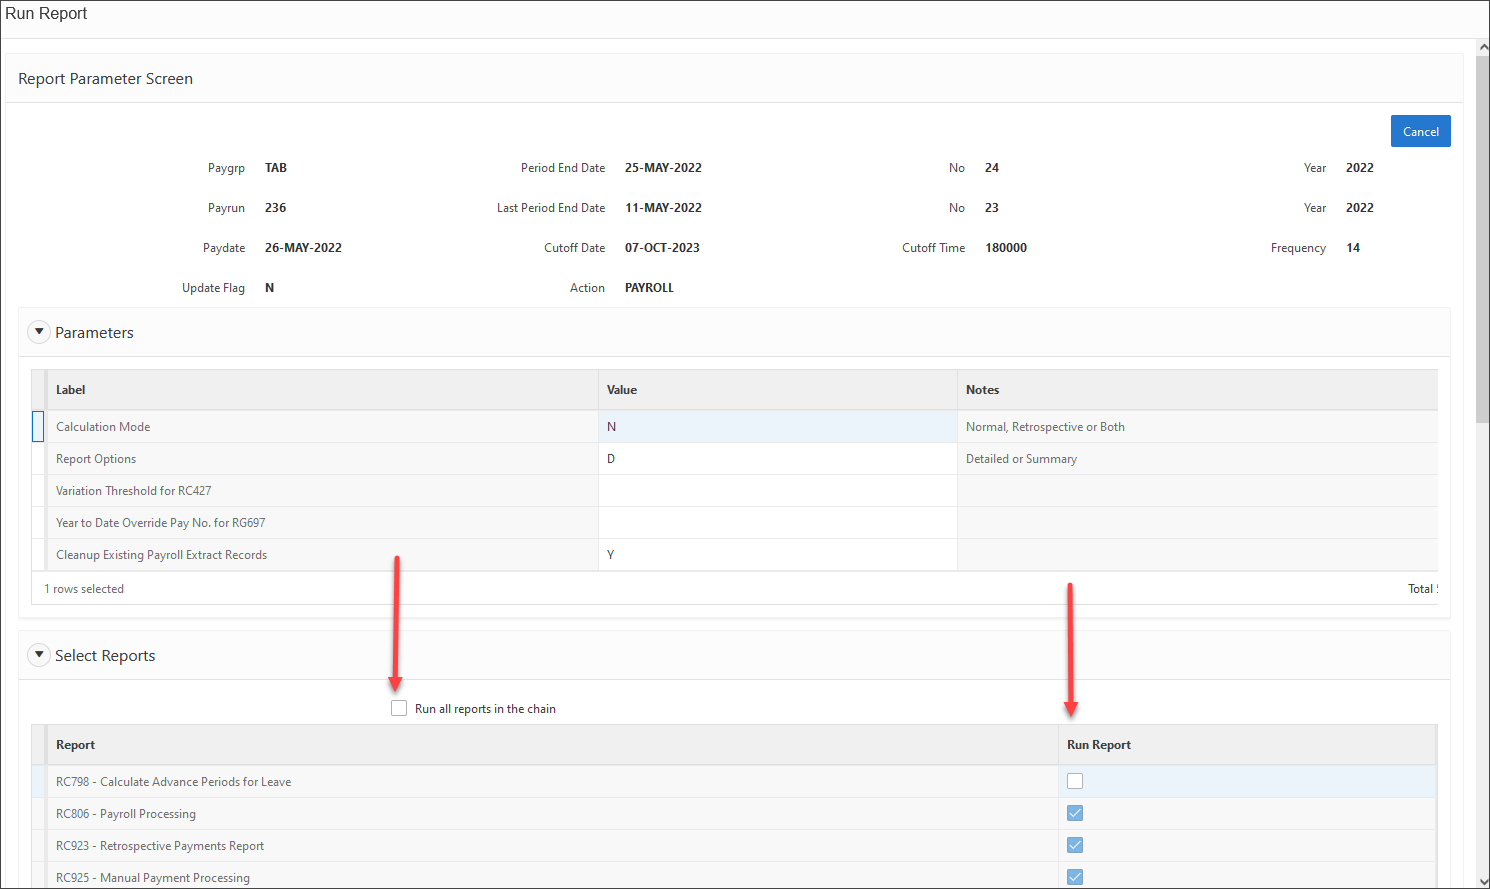Click the Report Options value cell
Screen dimensions: 1490x889
(x=777, y=459)
